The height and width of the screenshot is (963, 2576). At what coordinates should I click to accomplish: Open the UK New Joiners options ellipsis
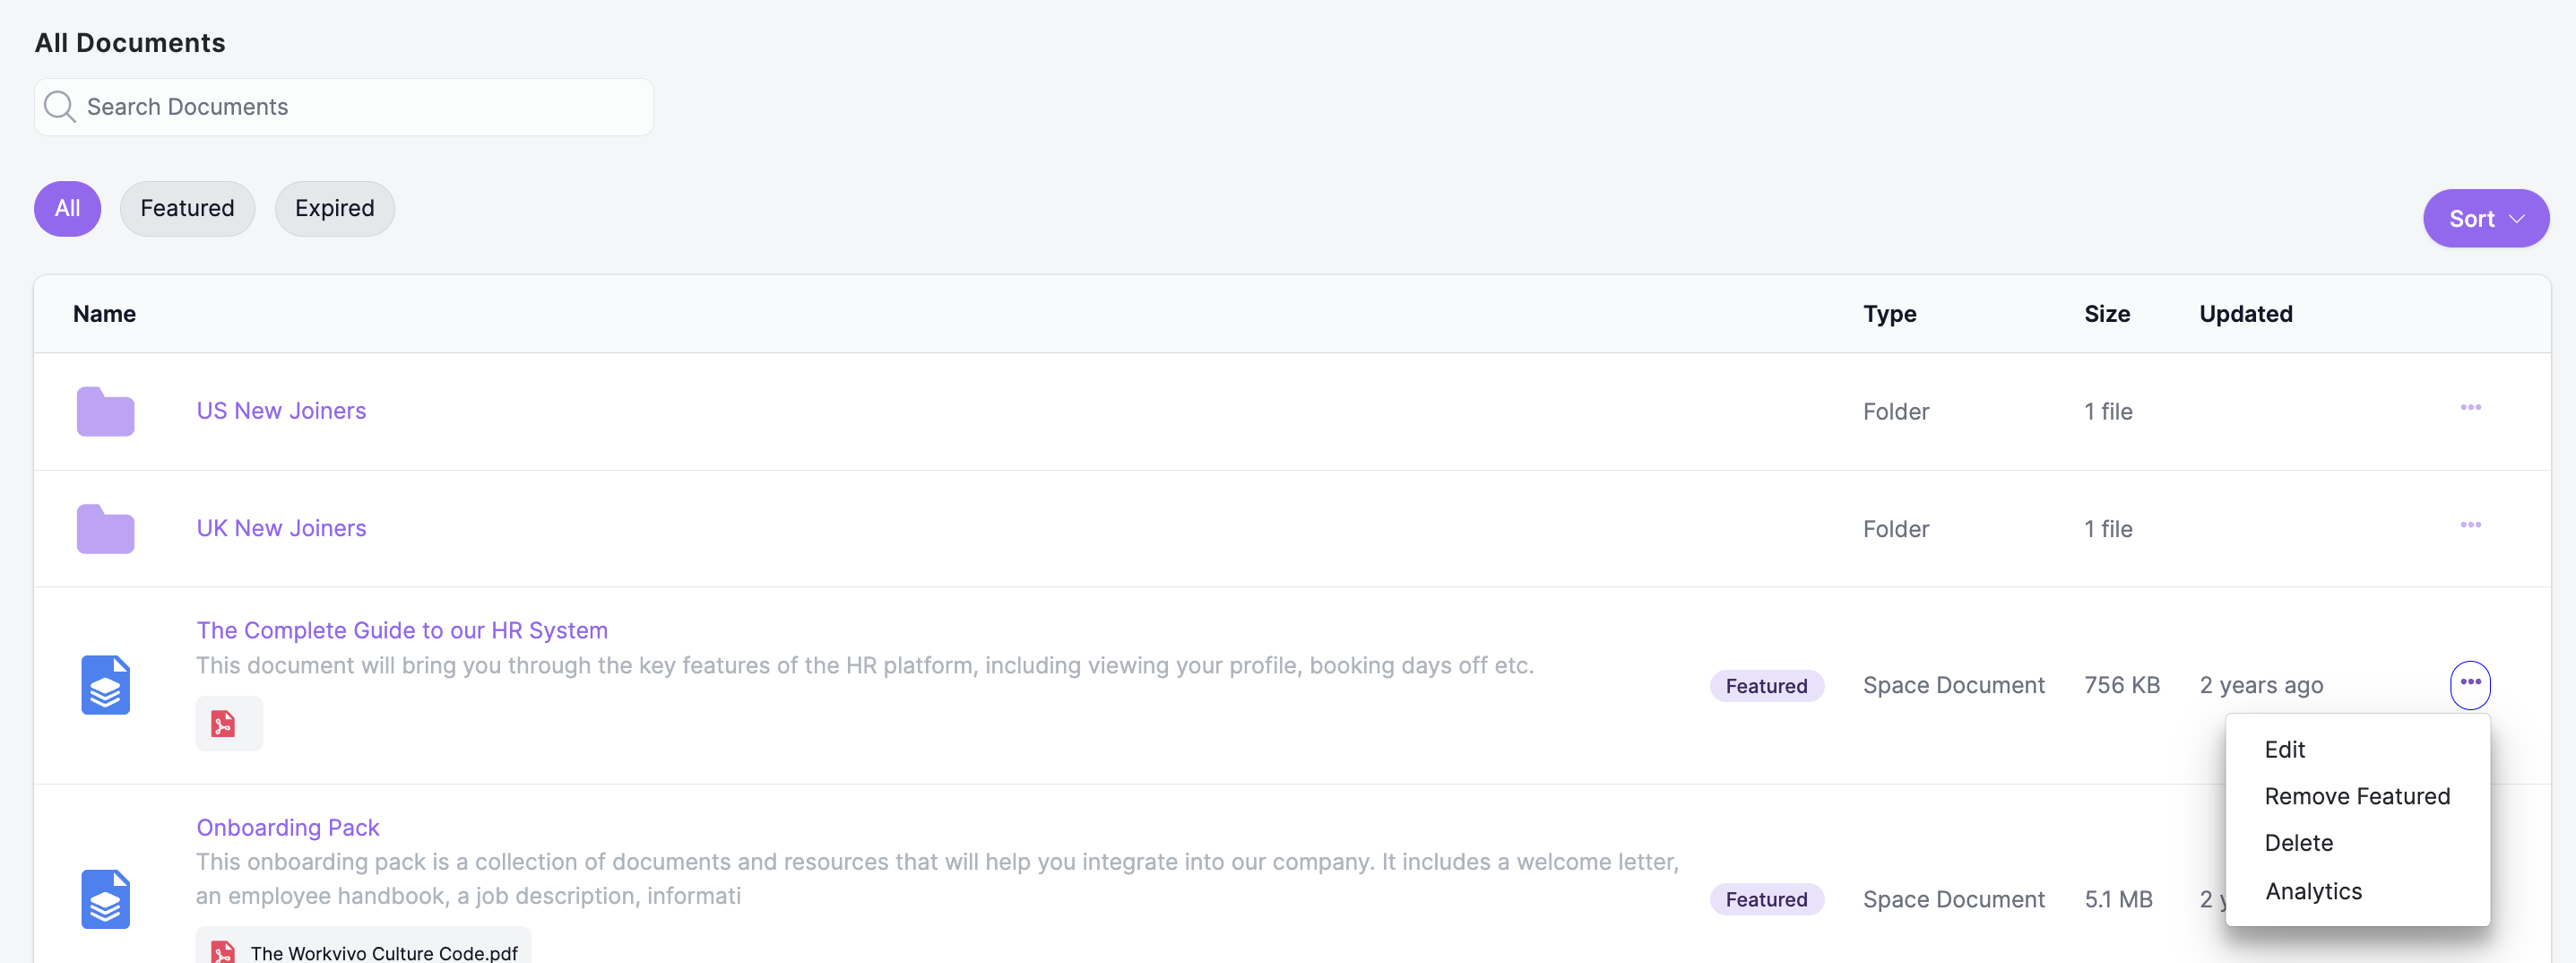tap(2470, 526)
